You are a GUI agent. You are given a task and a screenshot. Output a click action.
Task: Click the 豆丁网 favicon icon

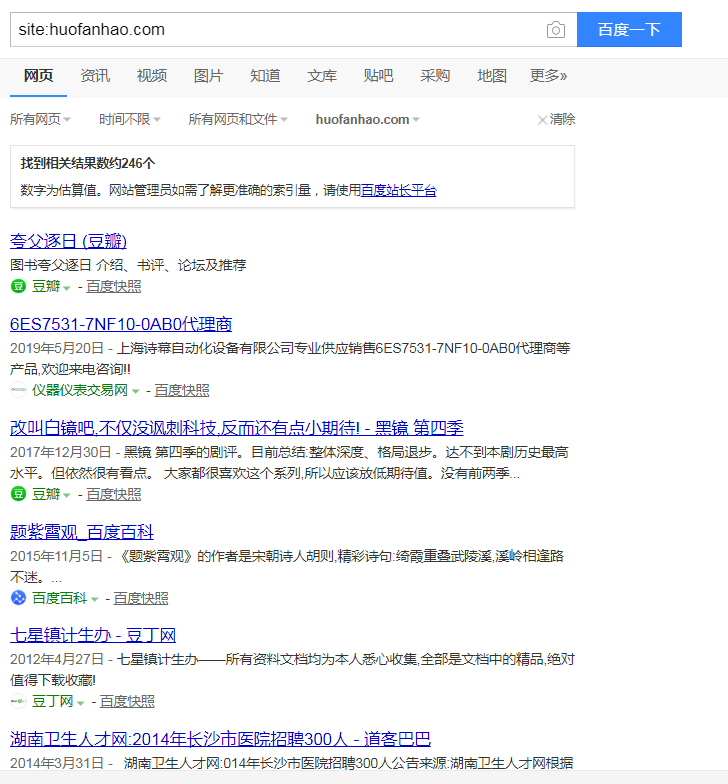[x=18, y=702]
